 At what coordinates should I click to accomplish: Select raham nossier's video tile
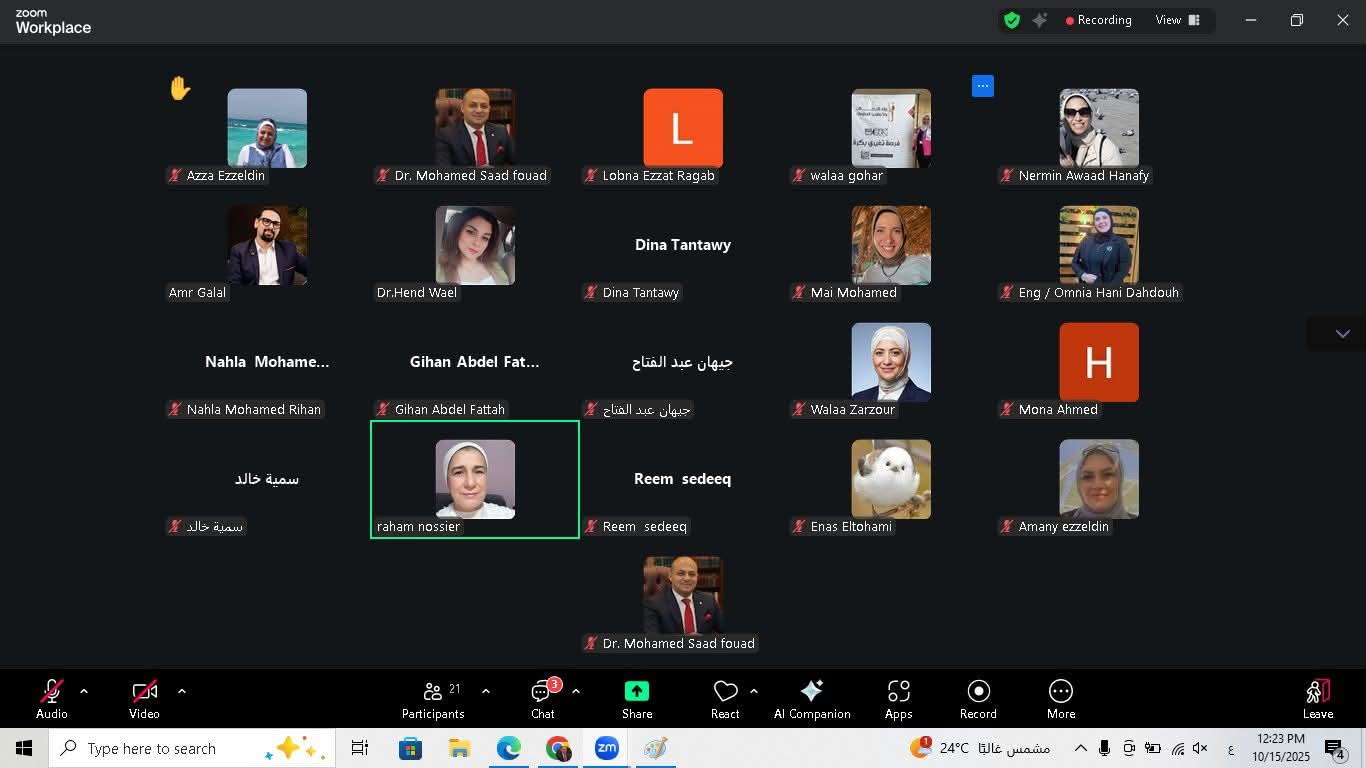tap(474, 478)
